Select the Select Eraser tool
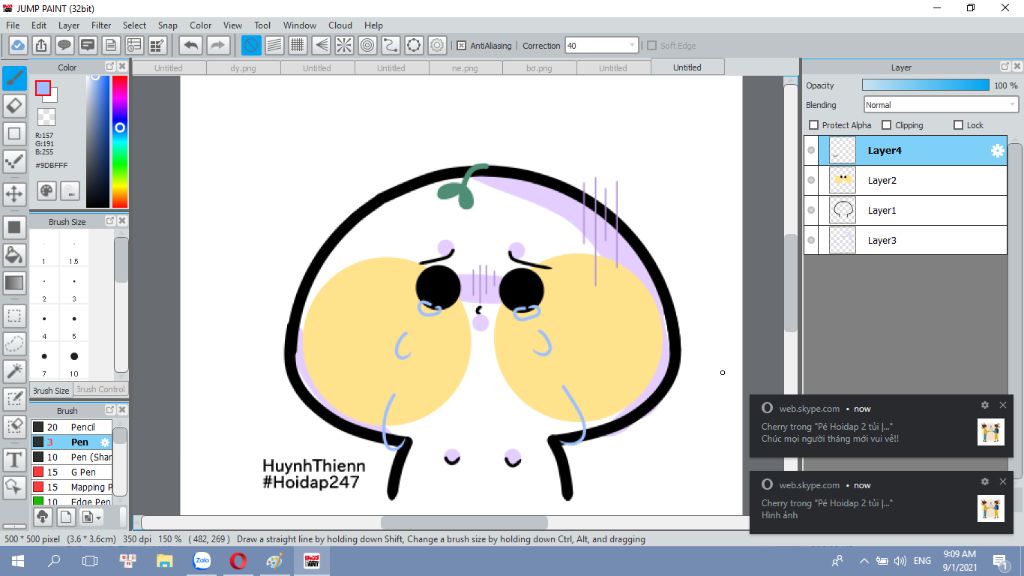The height and width of the screenshot is (576, 1024). point(14,426)
